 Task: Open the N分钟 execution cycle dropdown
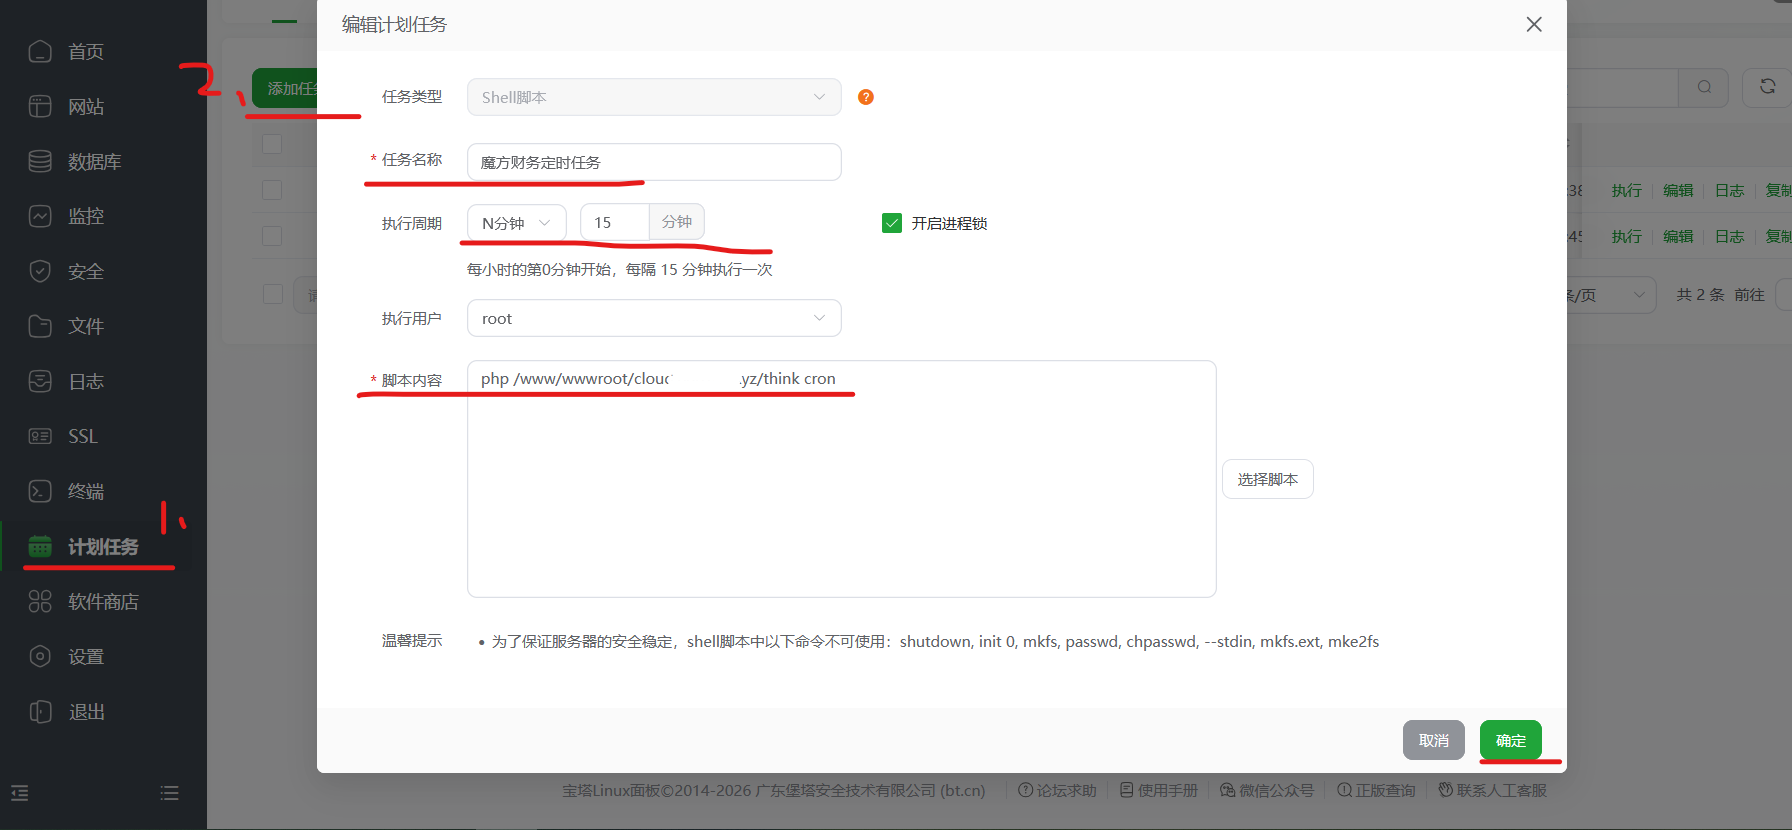click(516, 223)
